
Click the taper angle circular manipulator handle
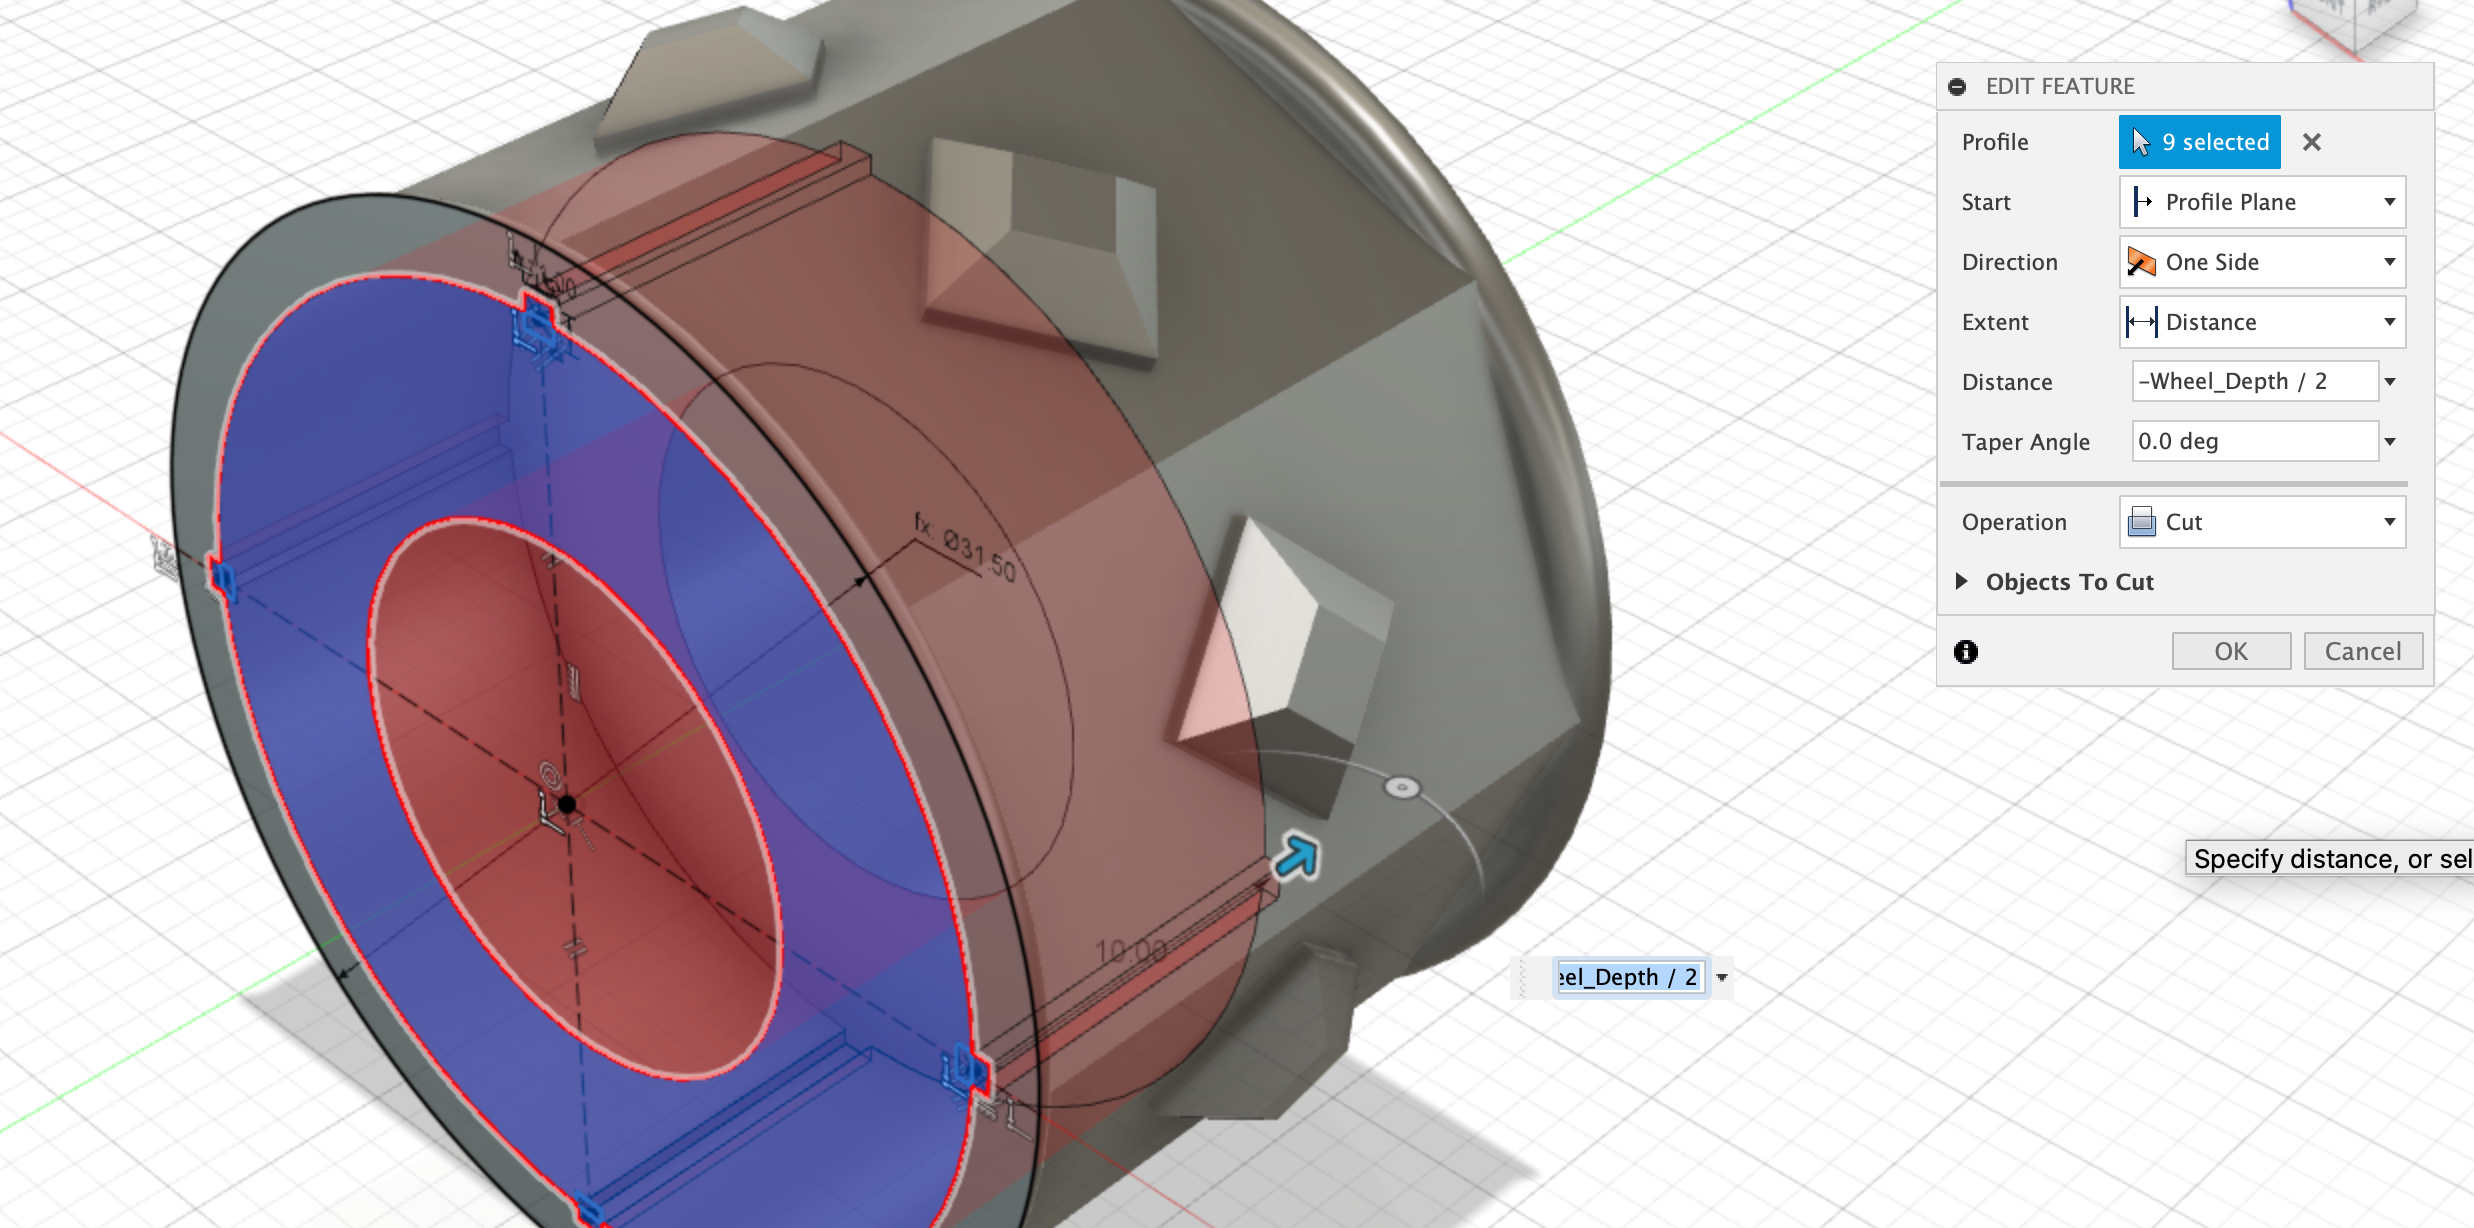pos(1402,788)
